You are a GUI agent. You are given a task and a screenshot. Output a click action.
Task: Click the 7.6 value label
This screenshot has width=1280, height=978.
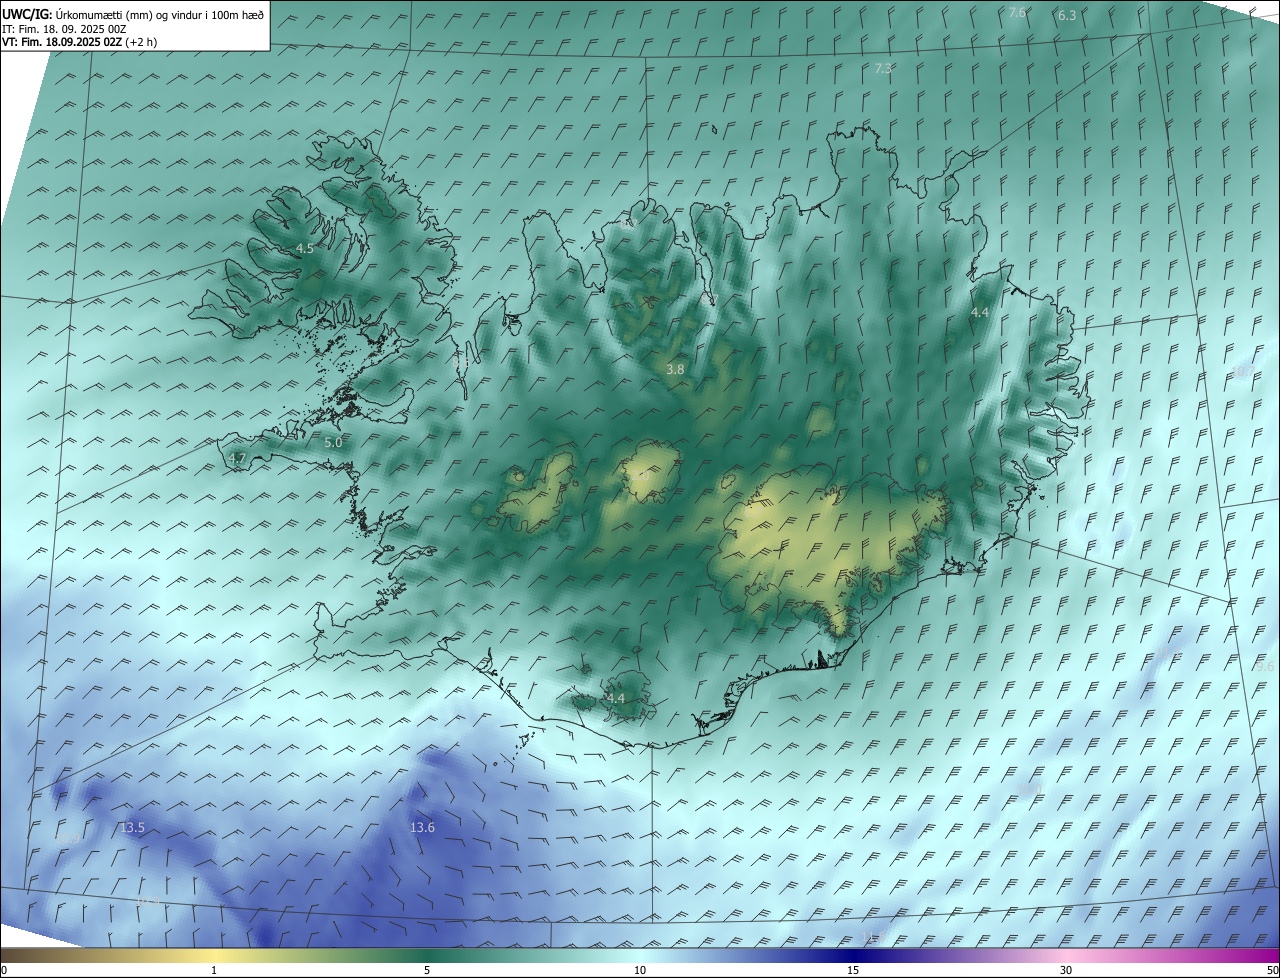click(x=1017, y=13)
